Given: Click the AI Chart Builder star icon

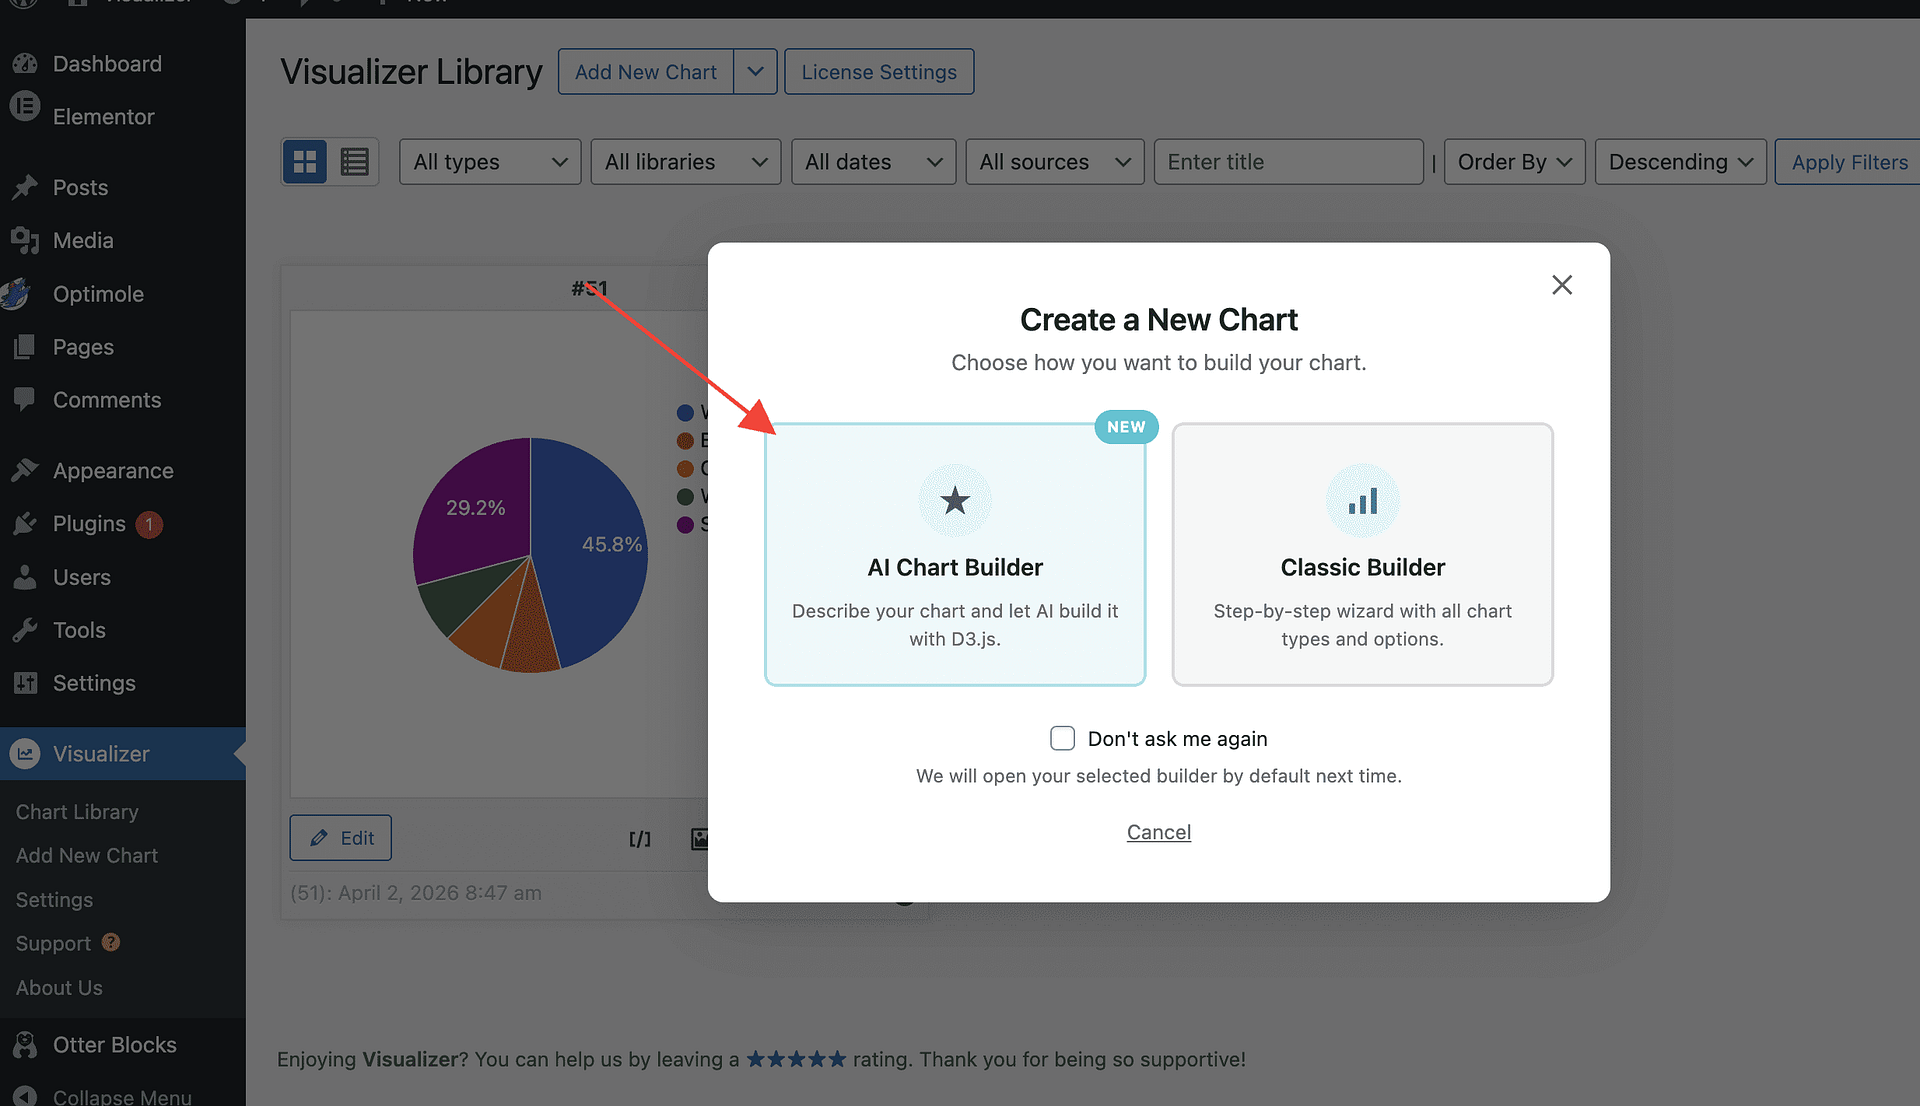Looking at the screenshot, I should pos(955,500).
